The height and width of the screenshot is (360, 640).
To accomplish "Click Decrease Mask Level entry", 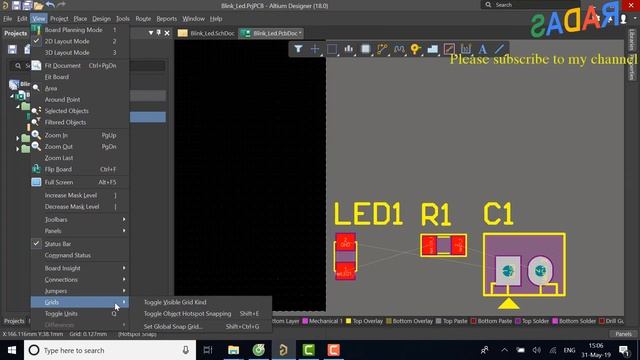I will point(80,207).
